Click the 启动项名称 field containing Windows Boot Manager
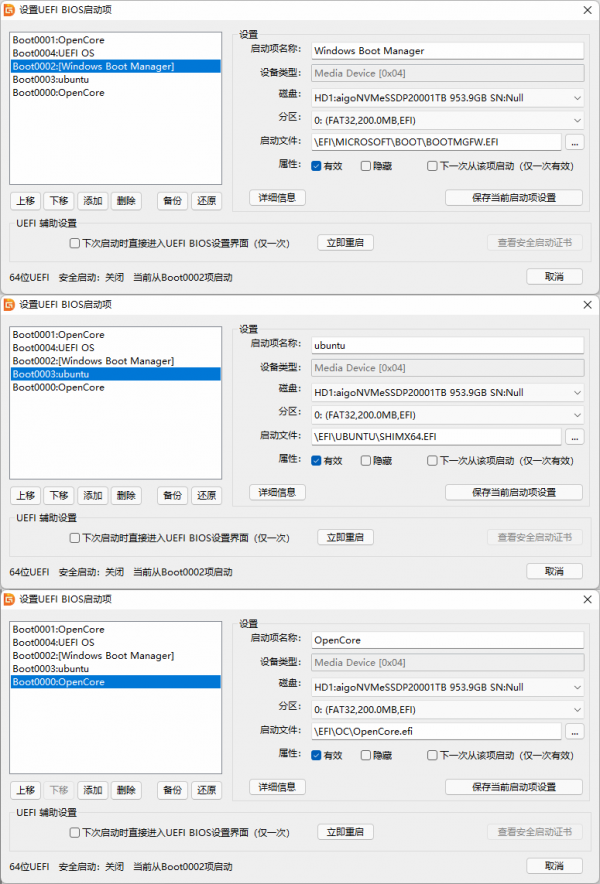This screenshot has width=600, height=884. point(448,51)
